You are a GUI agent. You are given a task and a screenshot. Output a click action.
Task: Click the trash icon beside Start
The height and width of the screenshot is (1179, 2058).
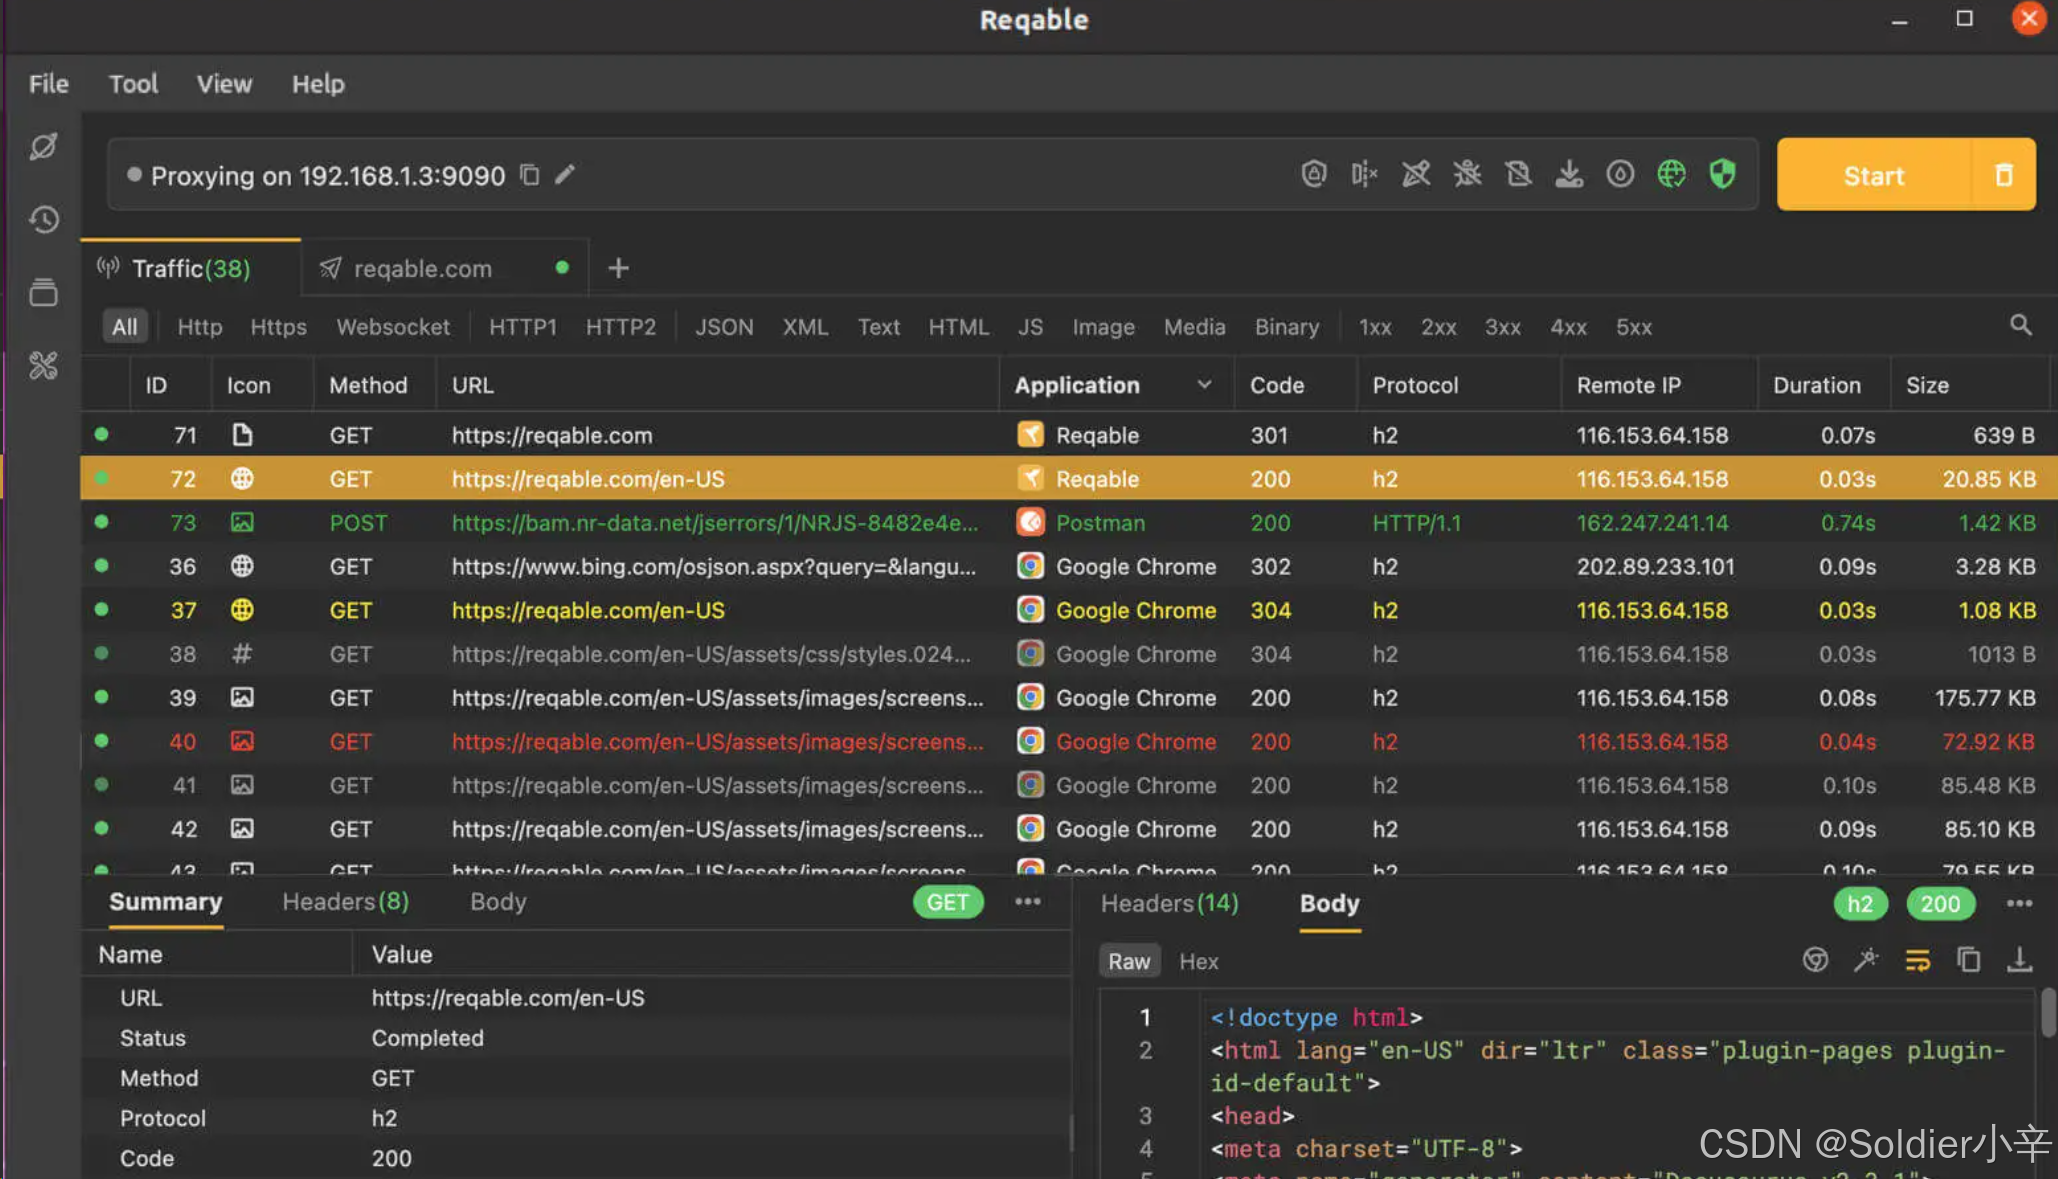tap(2003, 175)
